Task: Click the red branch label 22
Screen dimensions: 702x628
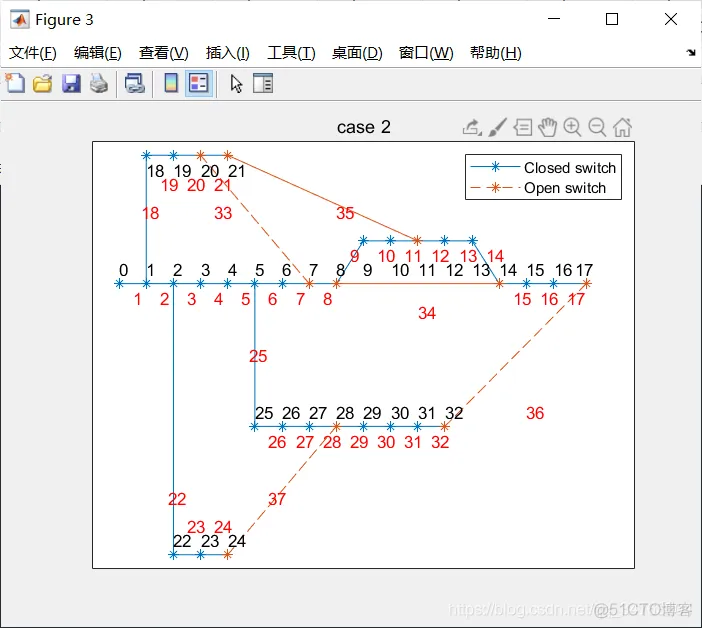Action: [x=177, y=499]
